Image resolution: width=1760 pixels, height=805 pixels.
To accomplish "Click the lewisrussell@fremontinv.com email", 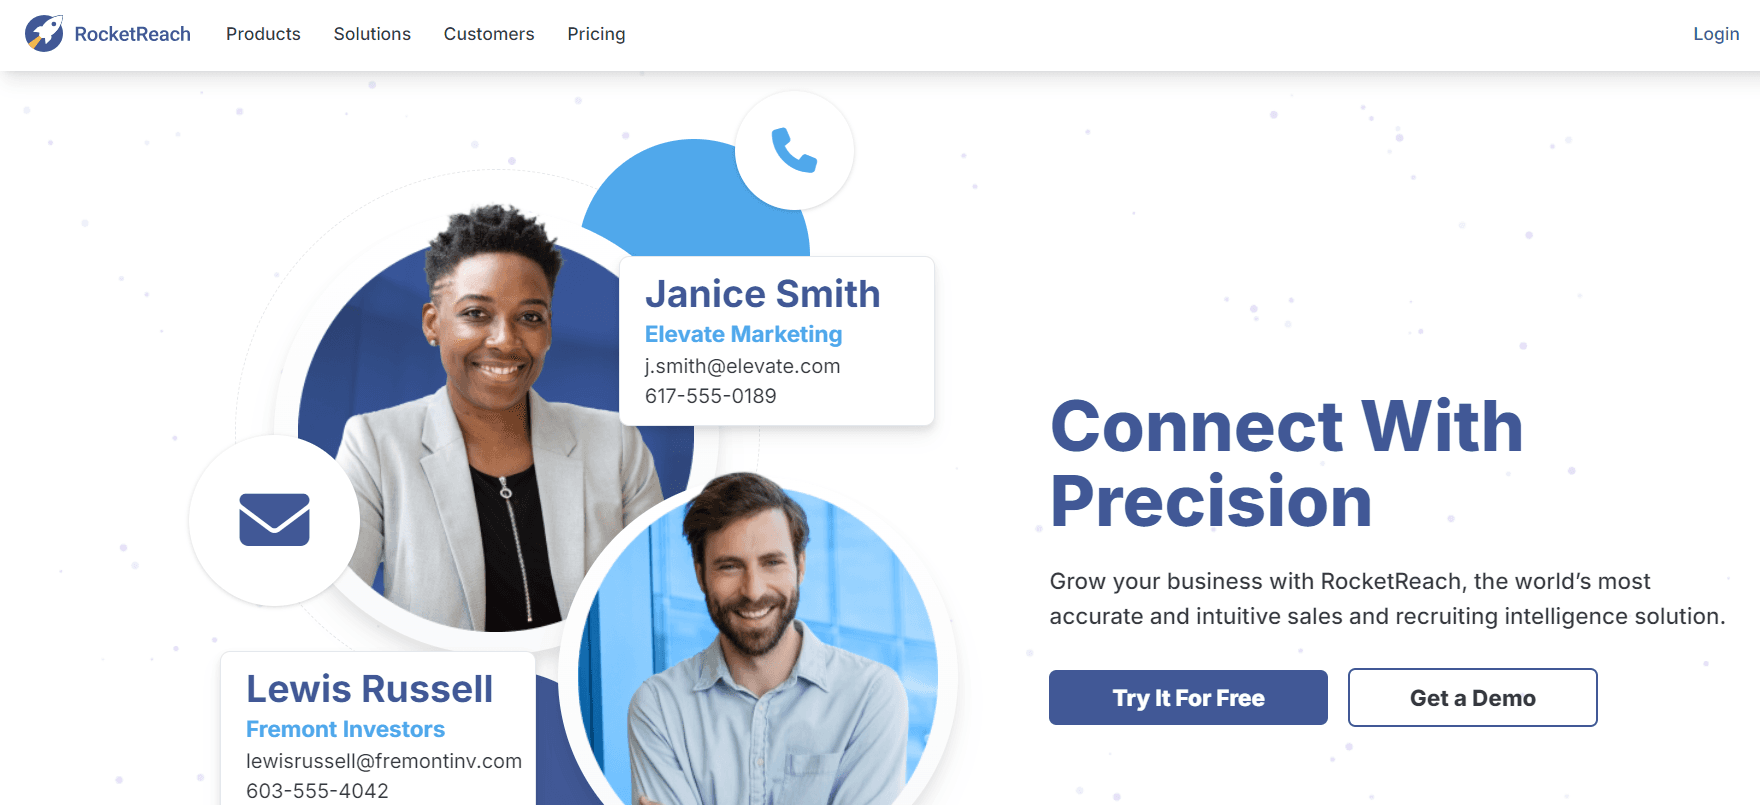I will coord(384,761).
